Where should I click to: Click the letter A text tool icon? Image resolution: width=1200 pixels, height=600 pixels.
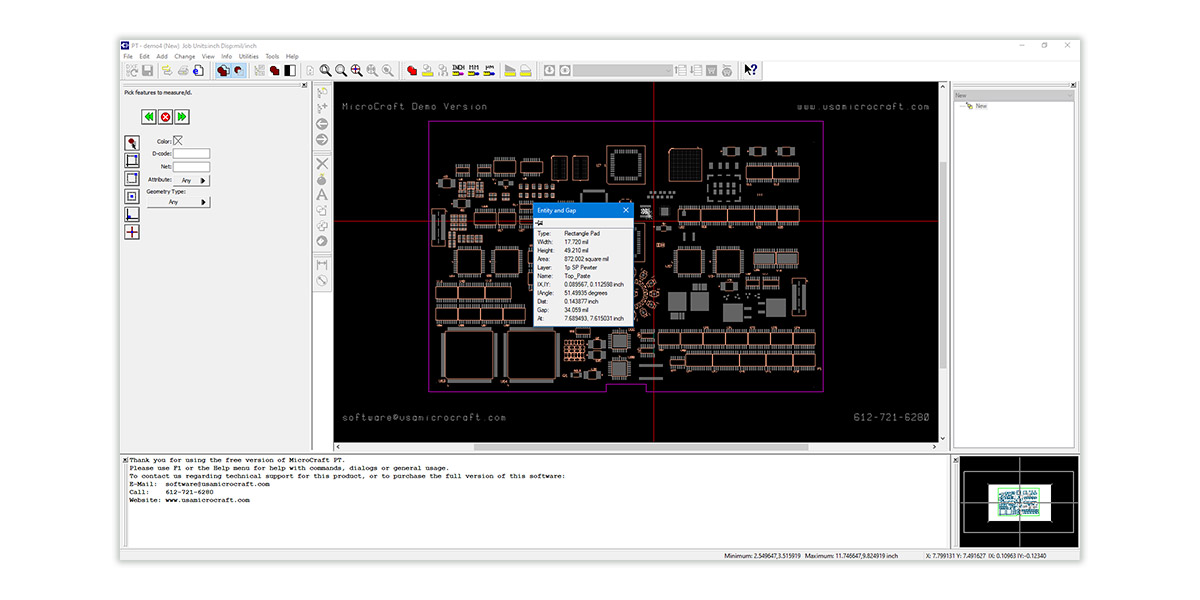(x=322, y=195)
